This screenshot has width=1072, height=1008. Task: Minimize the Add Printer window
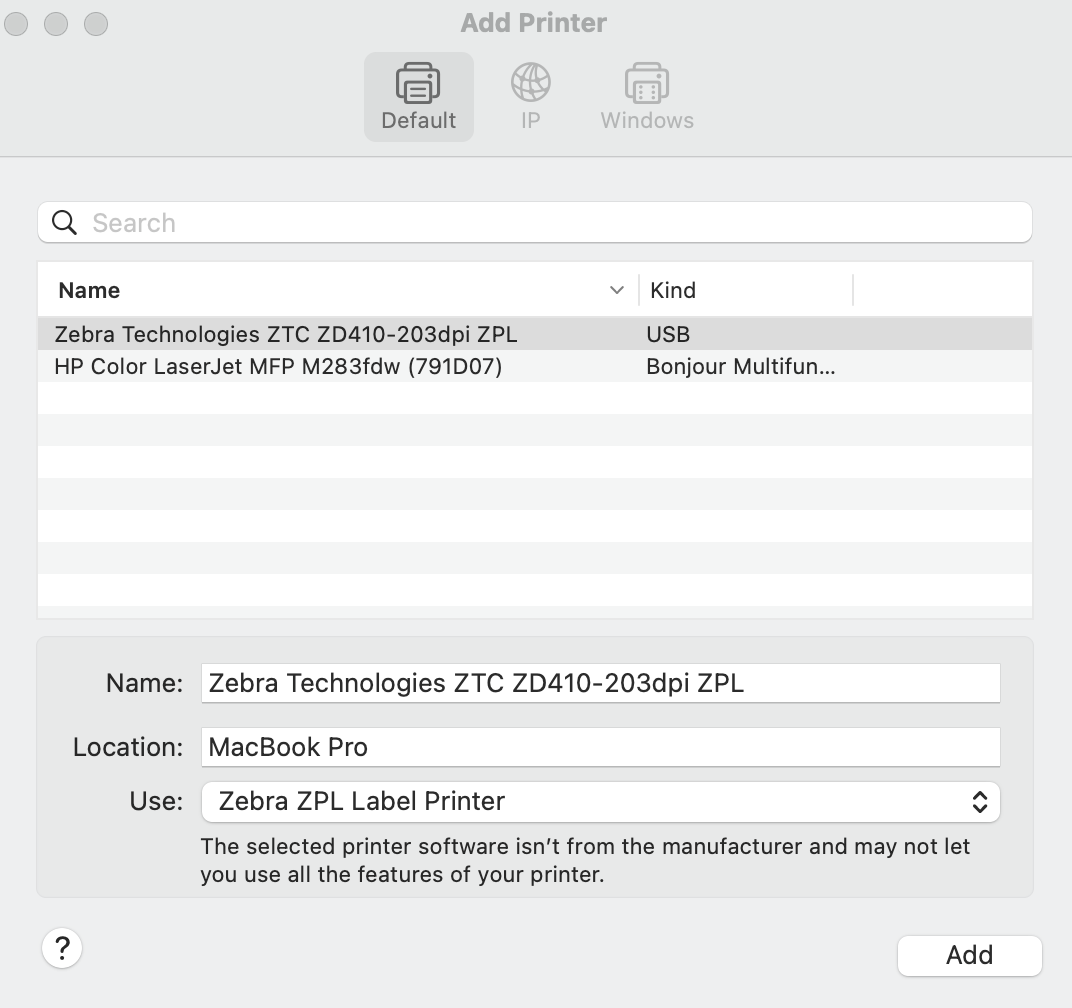coord(56,24)
